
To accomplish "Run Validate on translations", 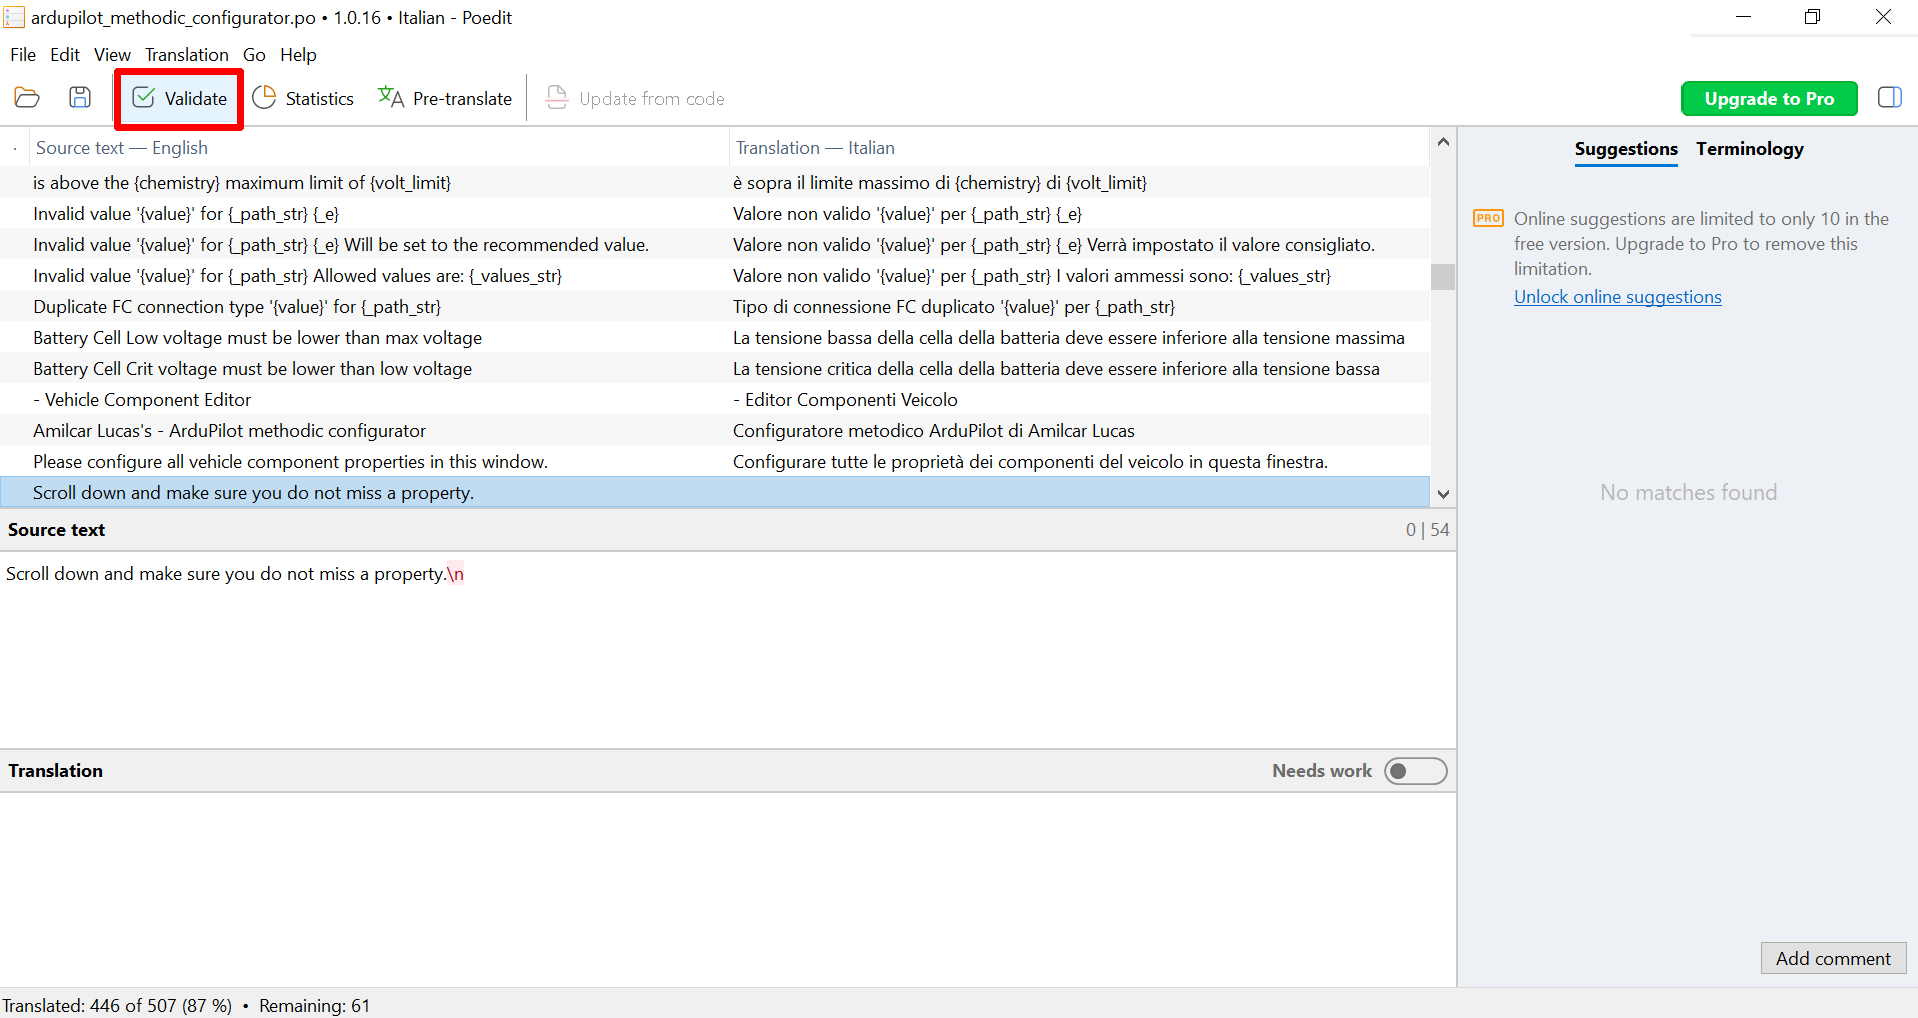I will click(179, 98).
